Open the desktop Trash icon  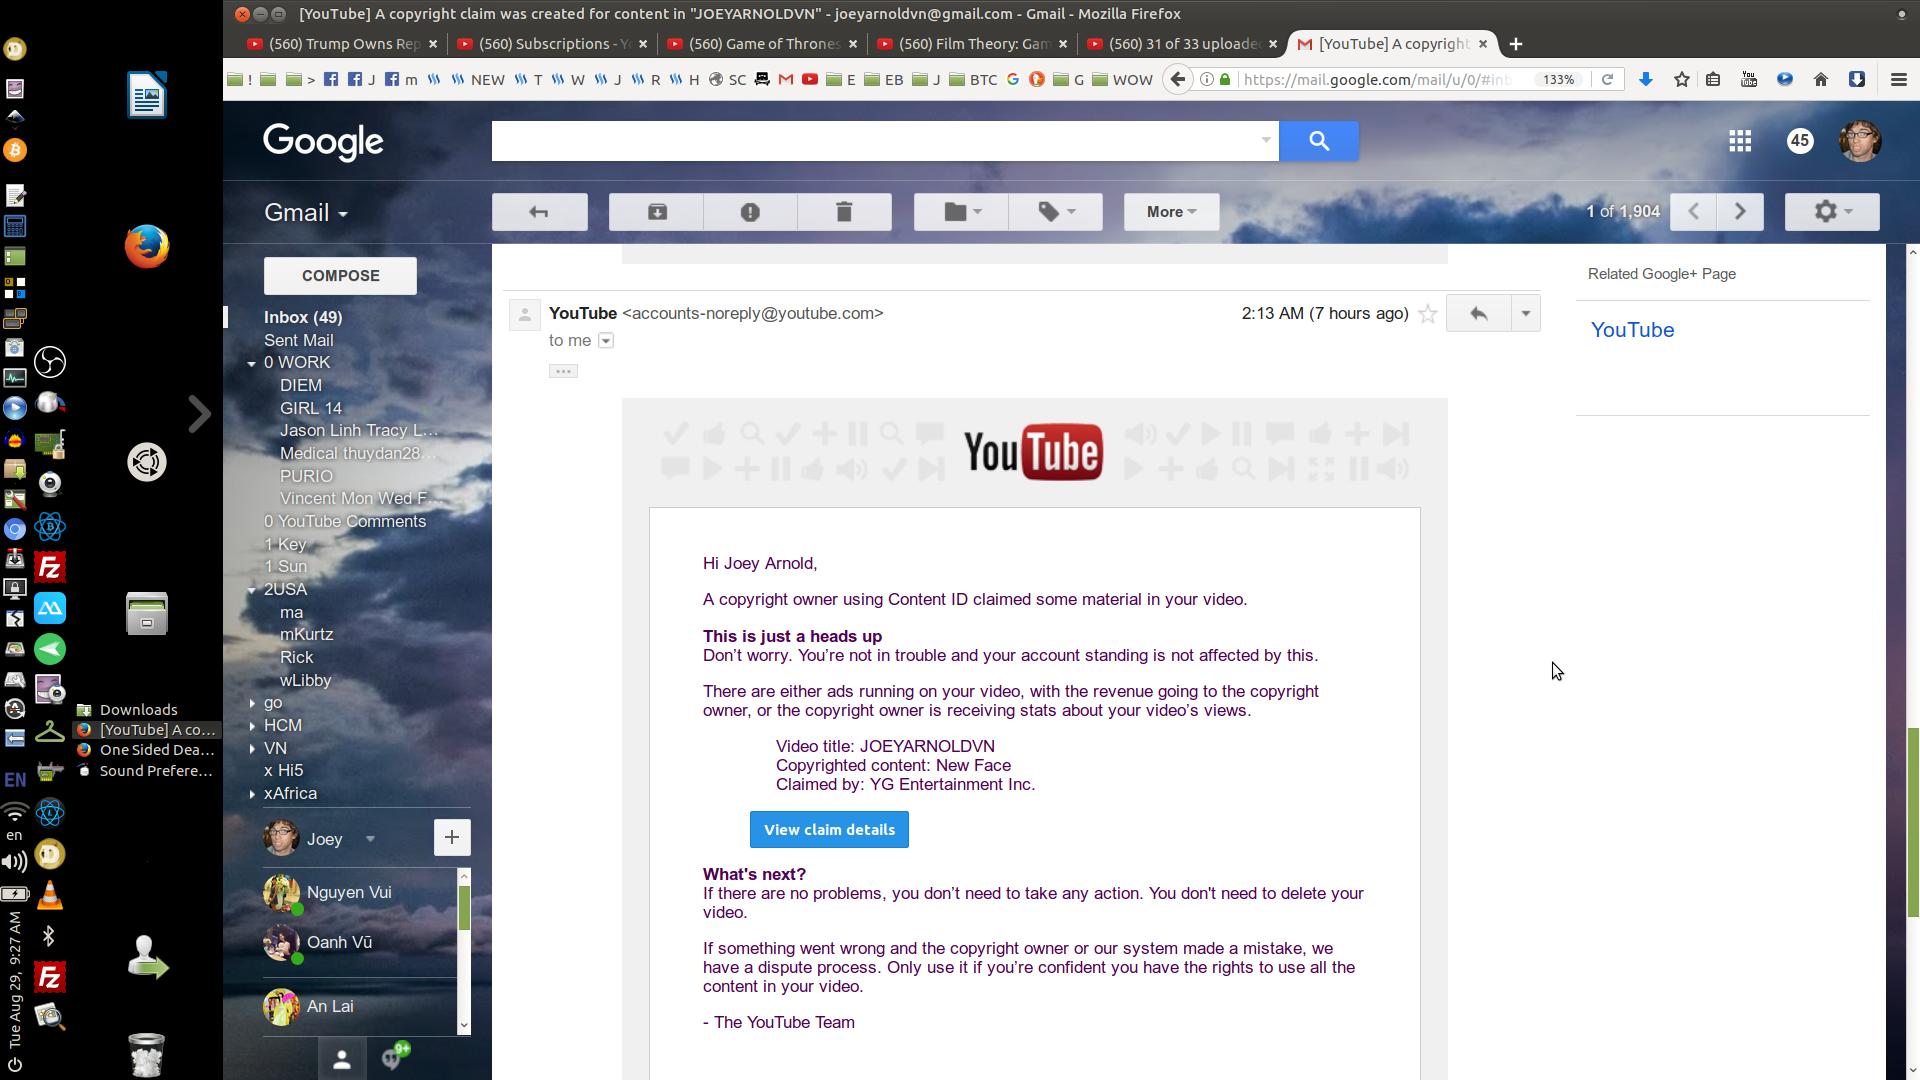coord(147,1054)
